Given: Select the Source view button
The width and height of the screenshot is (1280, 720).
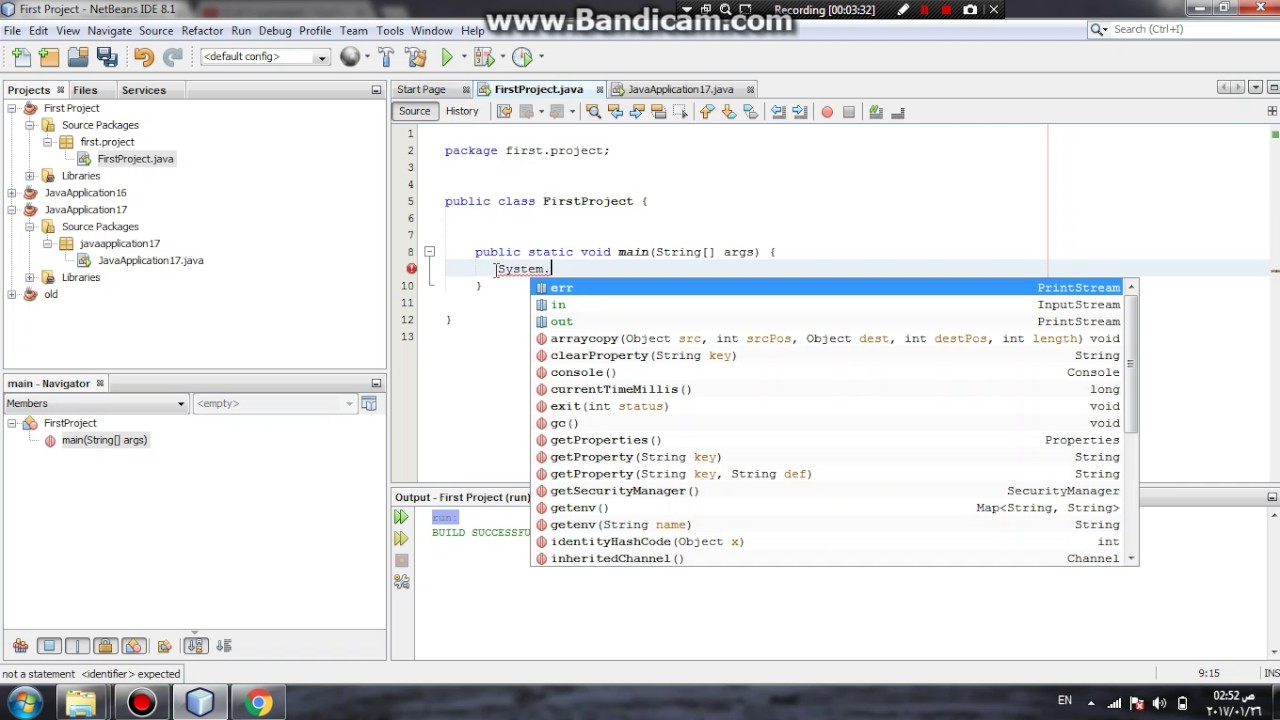Looking at the screenshot, I should point(414,111).
